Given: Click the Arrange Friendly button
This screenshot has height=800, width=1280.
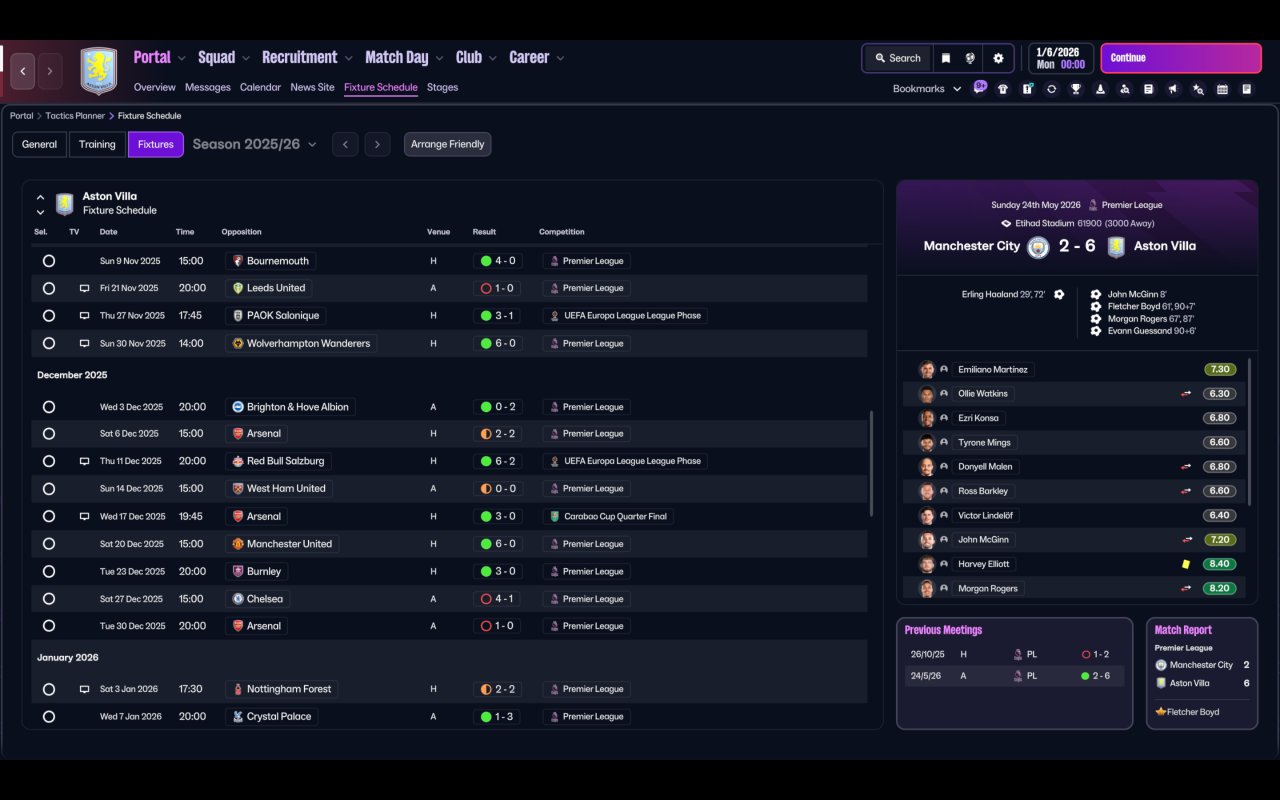Looking at the screenshot, I should pyautogui.click(x=447, y=144).
